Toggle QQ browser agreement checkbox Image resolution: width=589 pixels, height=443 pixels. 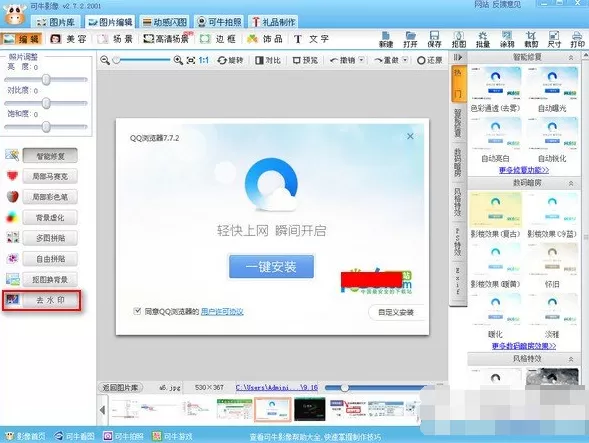coord(137,311)
